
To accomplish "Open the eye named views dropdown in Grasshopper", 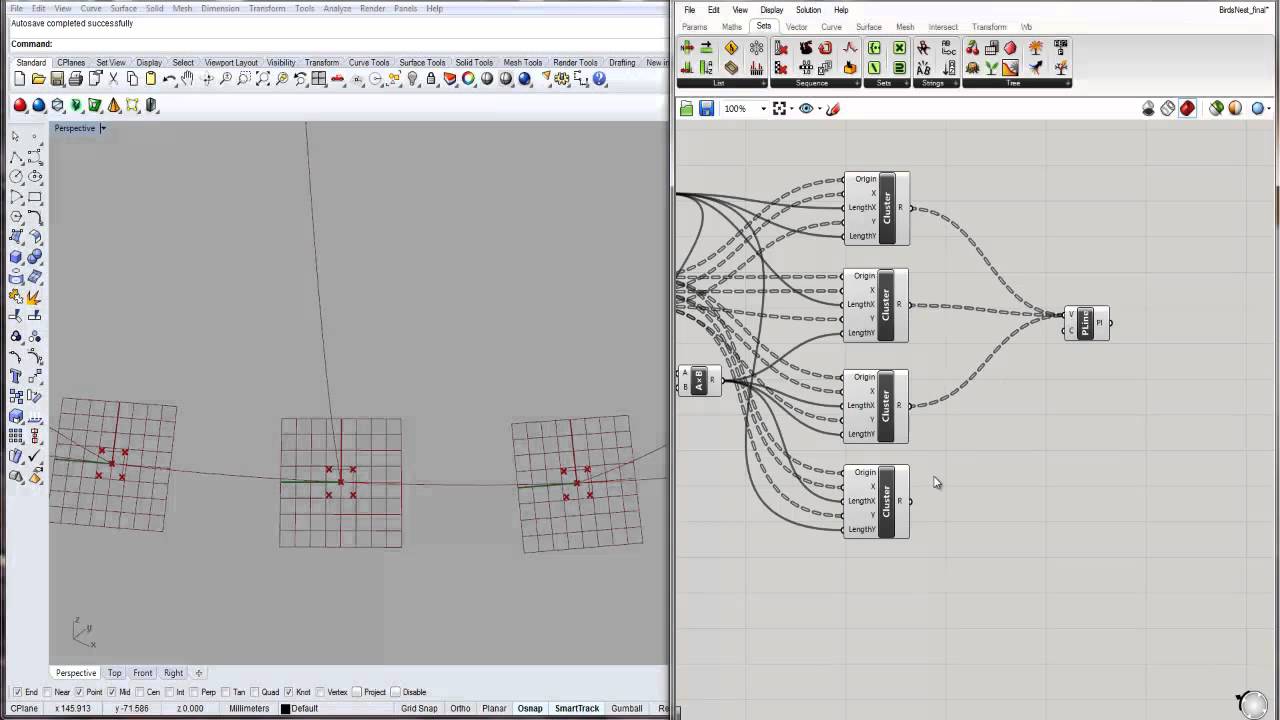I will 820,108.
